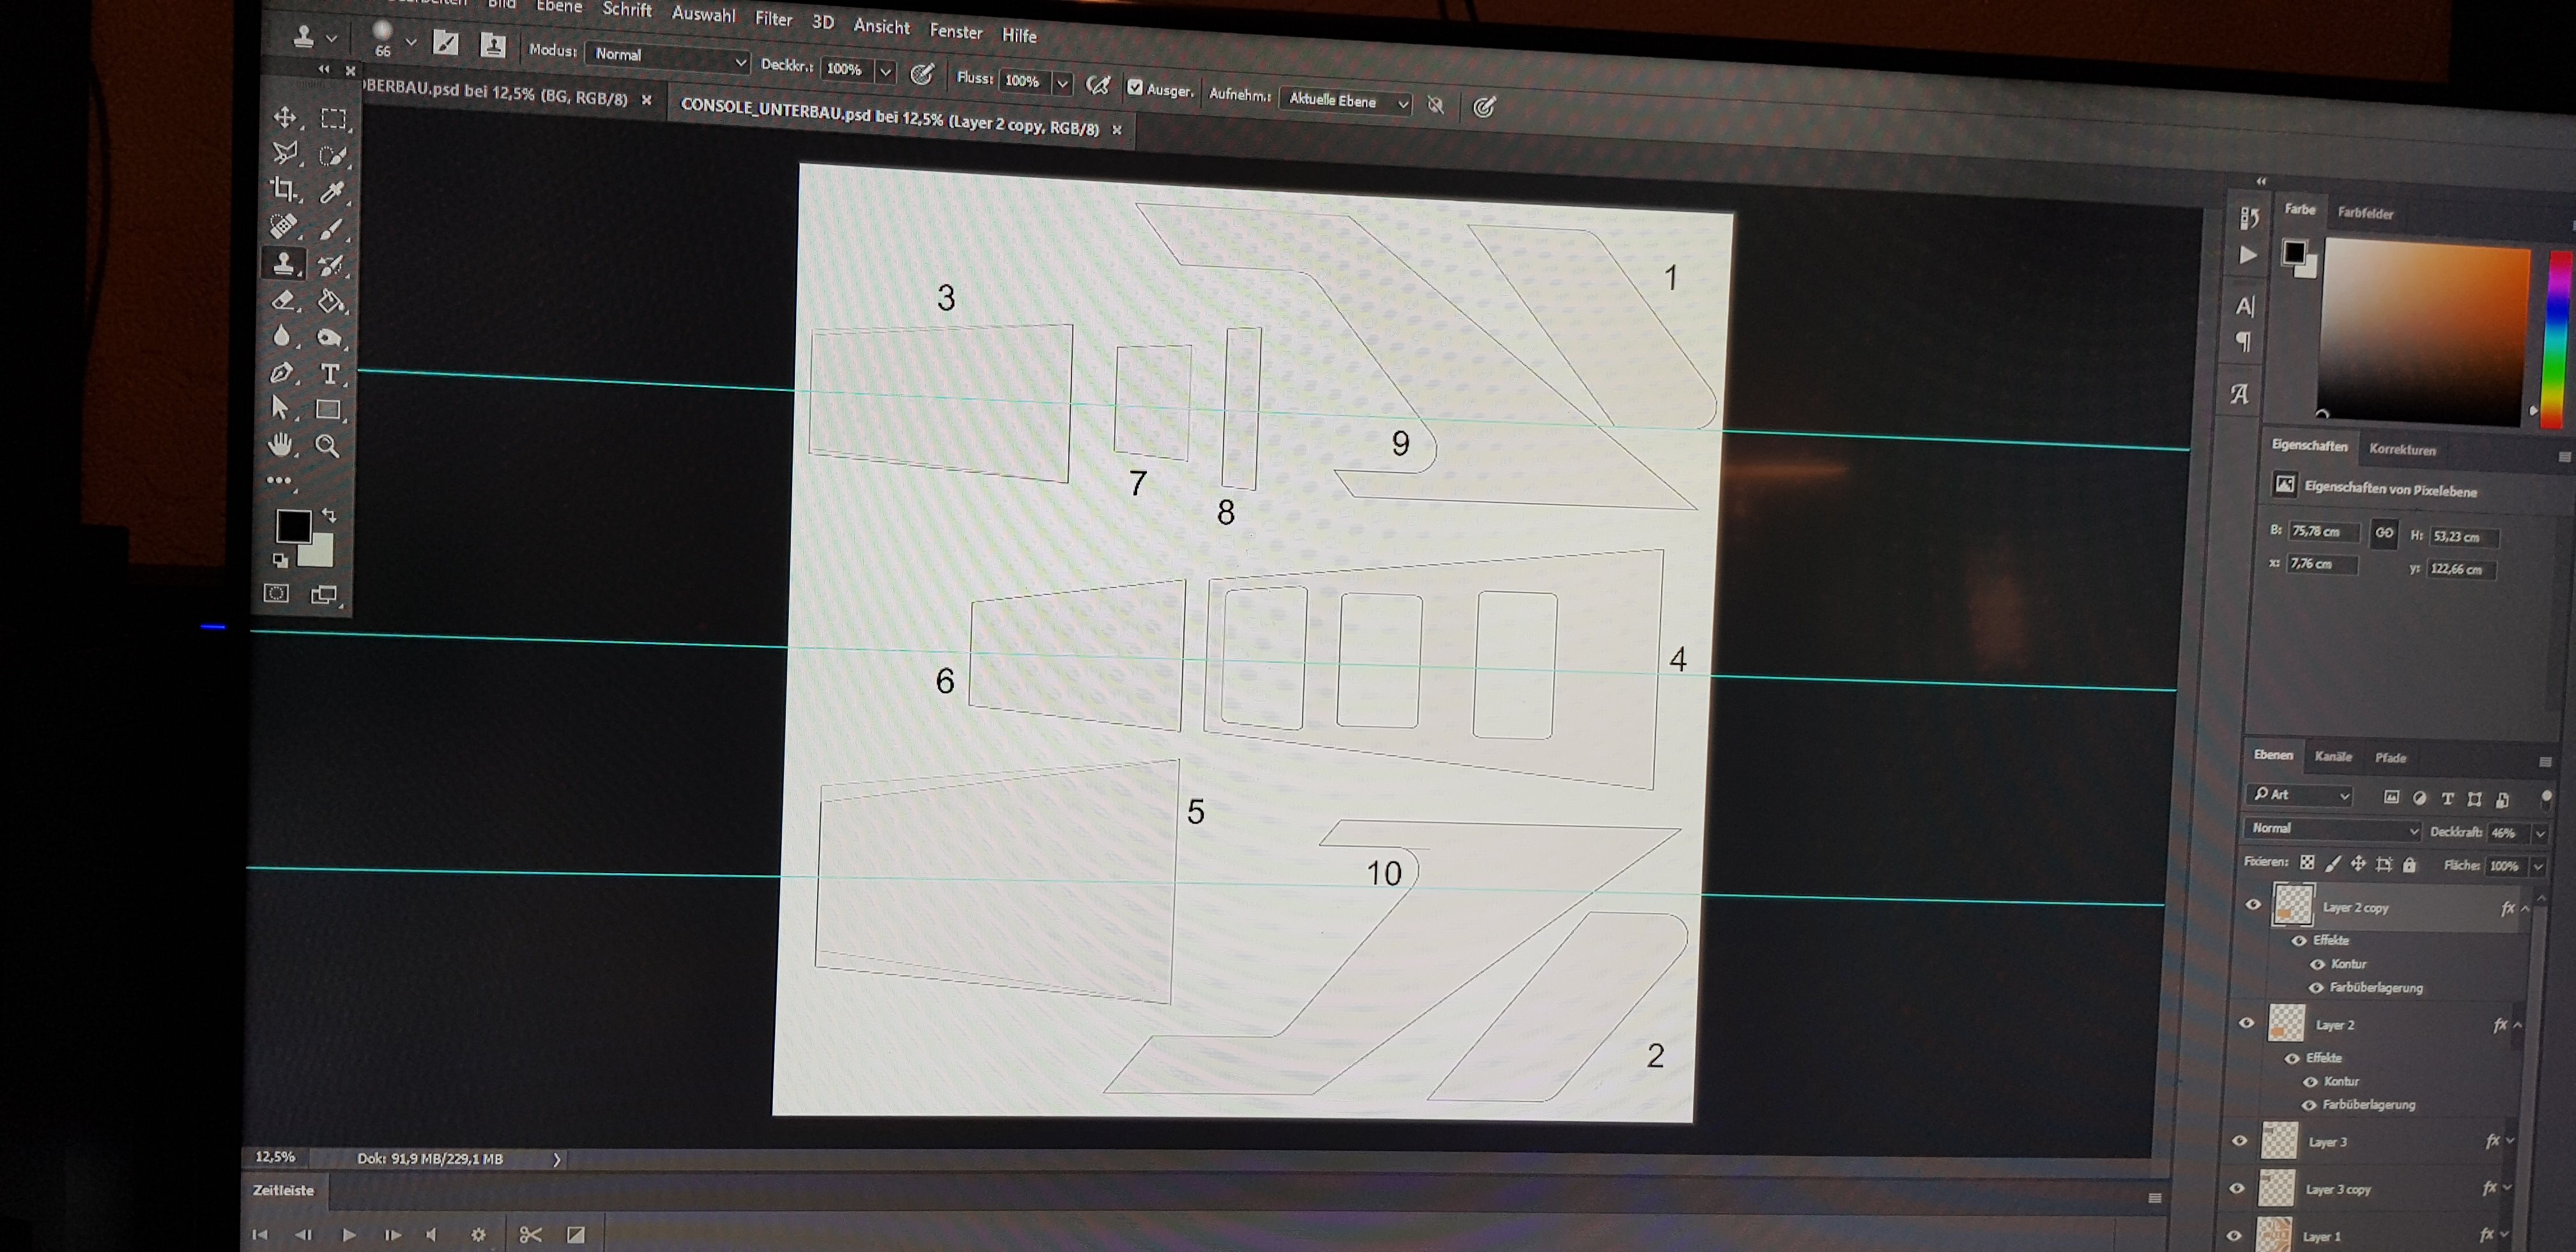Toggle the Ausger. aligned checkbox
Viewport: 2576px width, 1252px height.
tap(1135, 87)
